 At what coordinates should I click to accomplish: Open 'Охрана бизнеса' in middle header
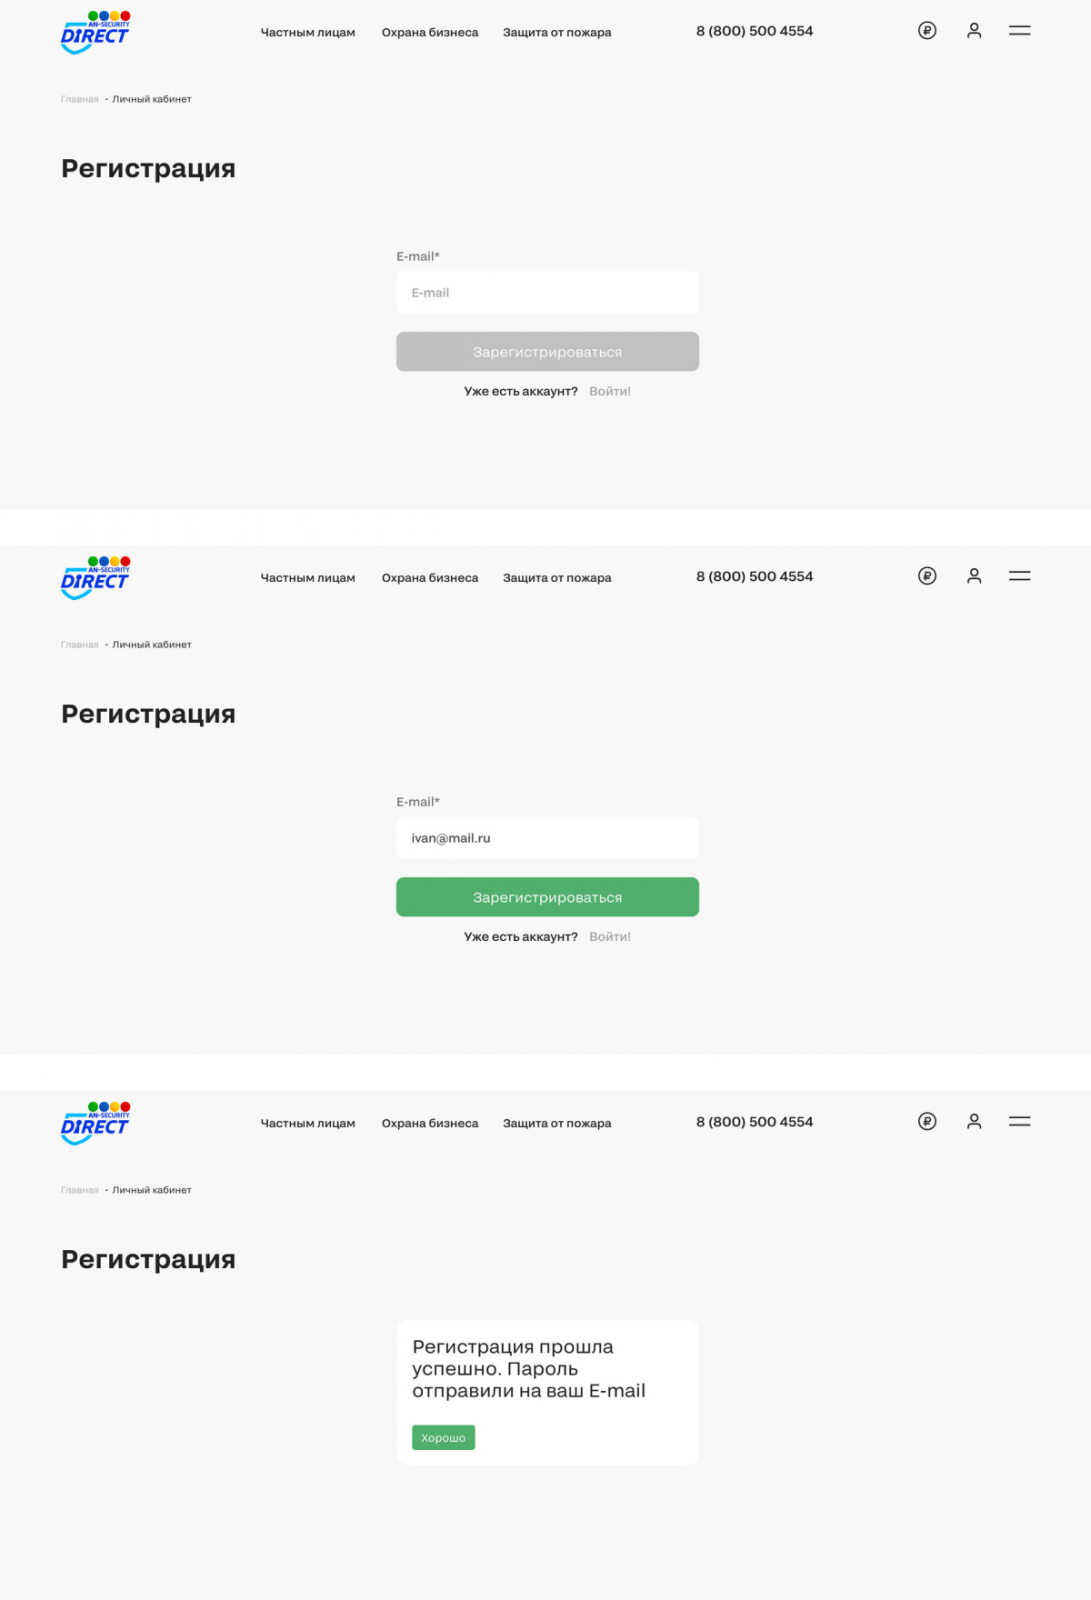tap(430, 577)
